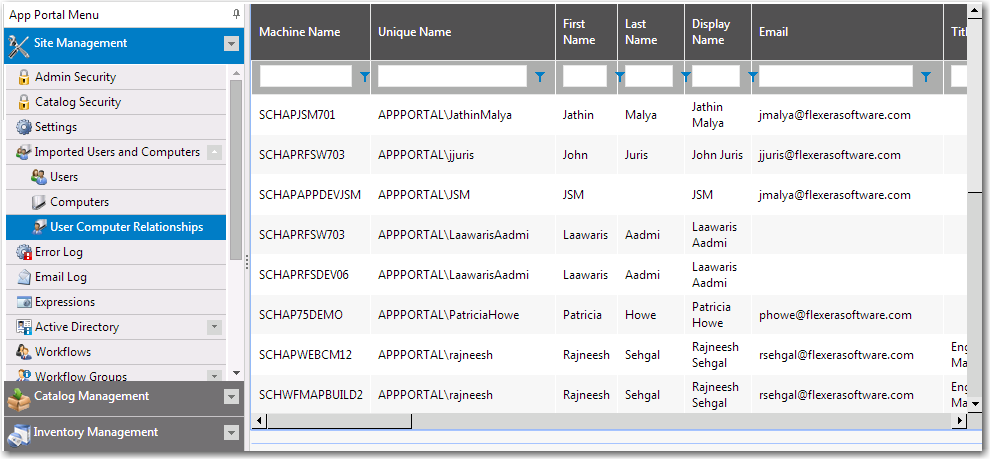The image size is (990, 459).
Task: Click filter icon for Machine Name column
Action: click(x=363, y=76)
